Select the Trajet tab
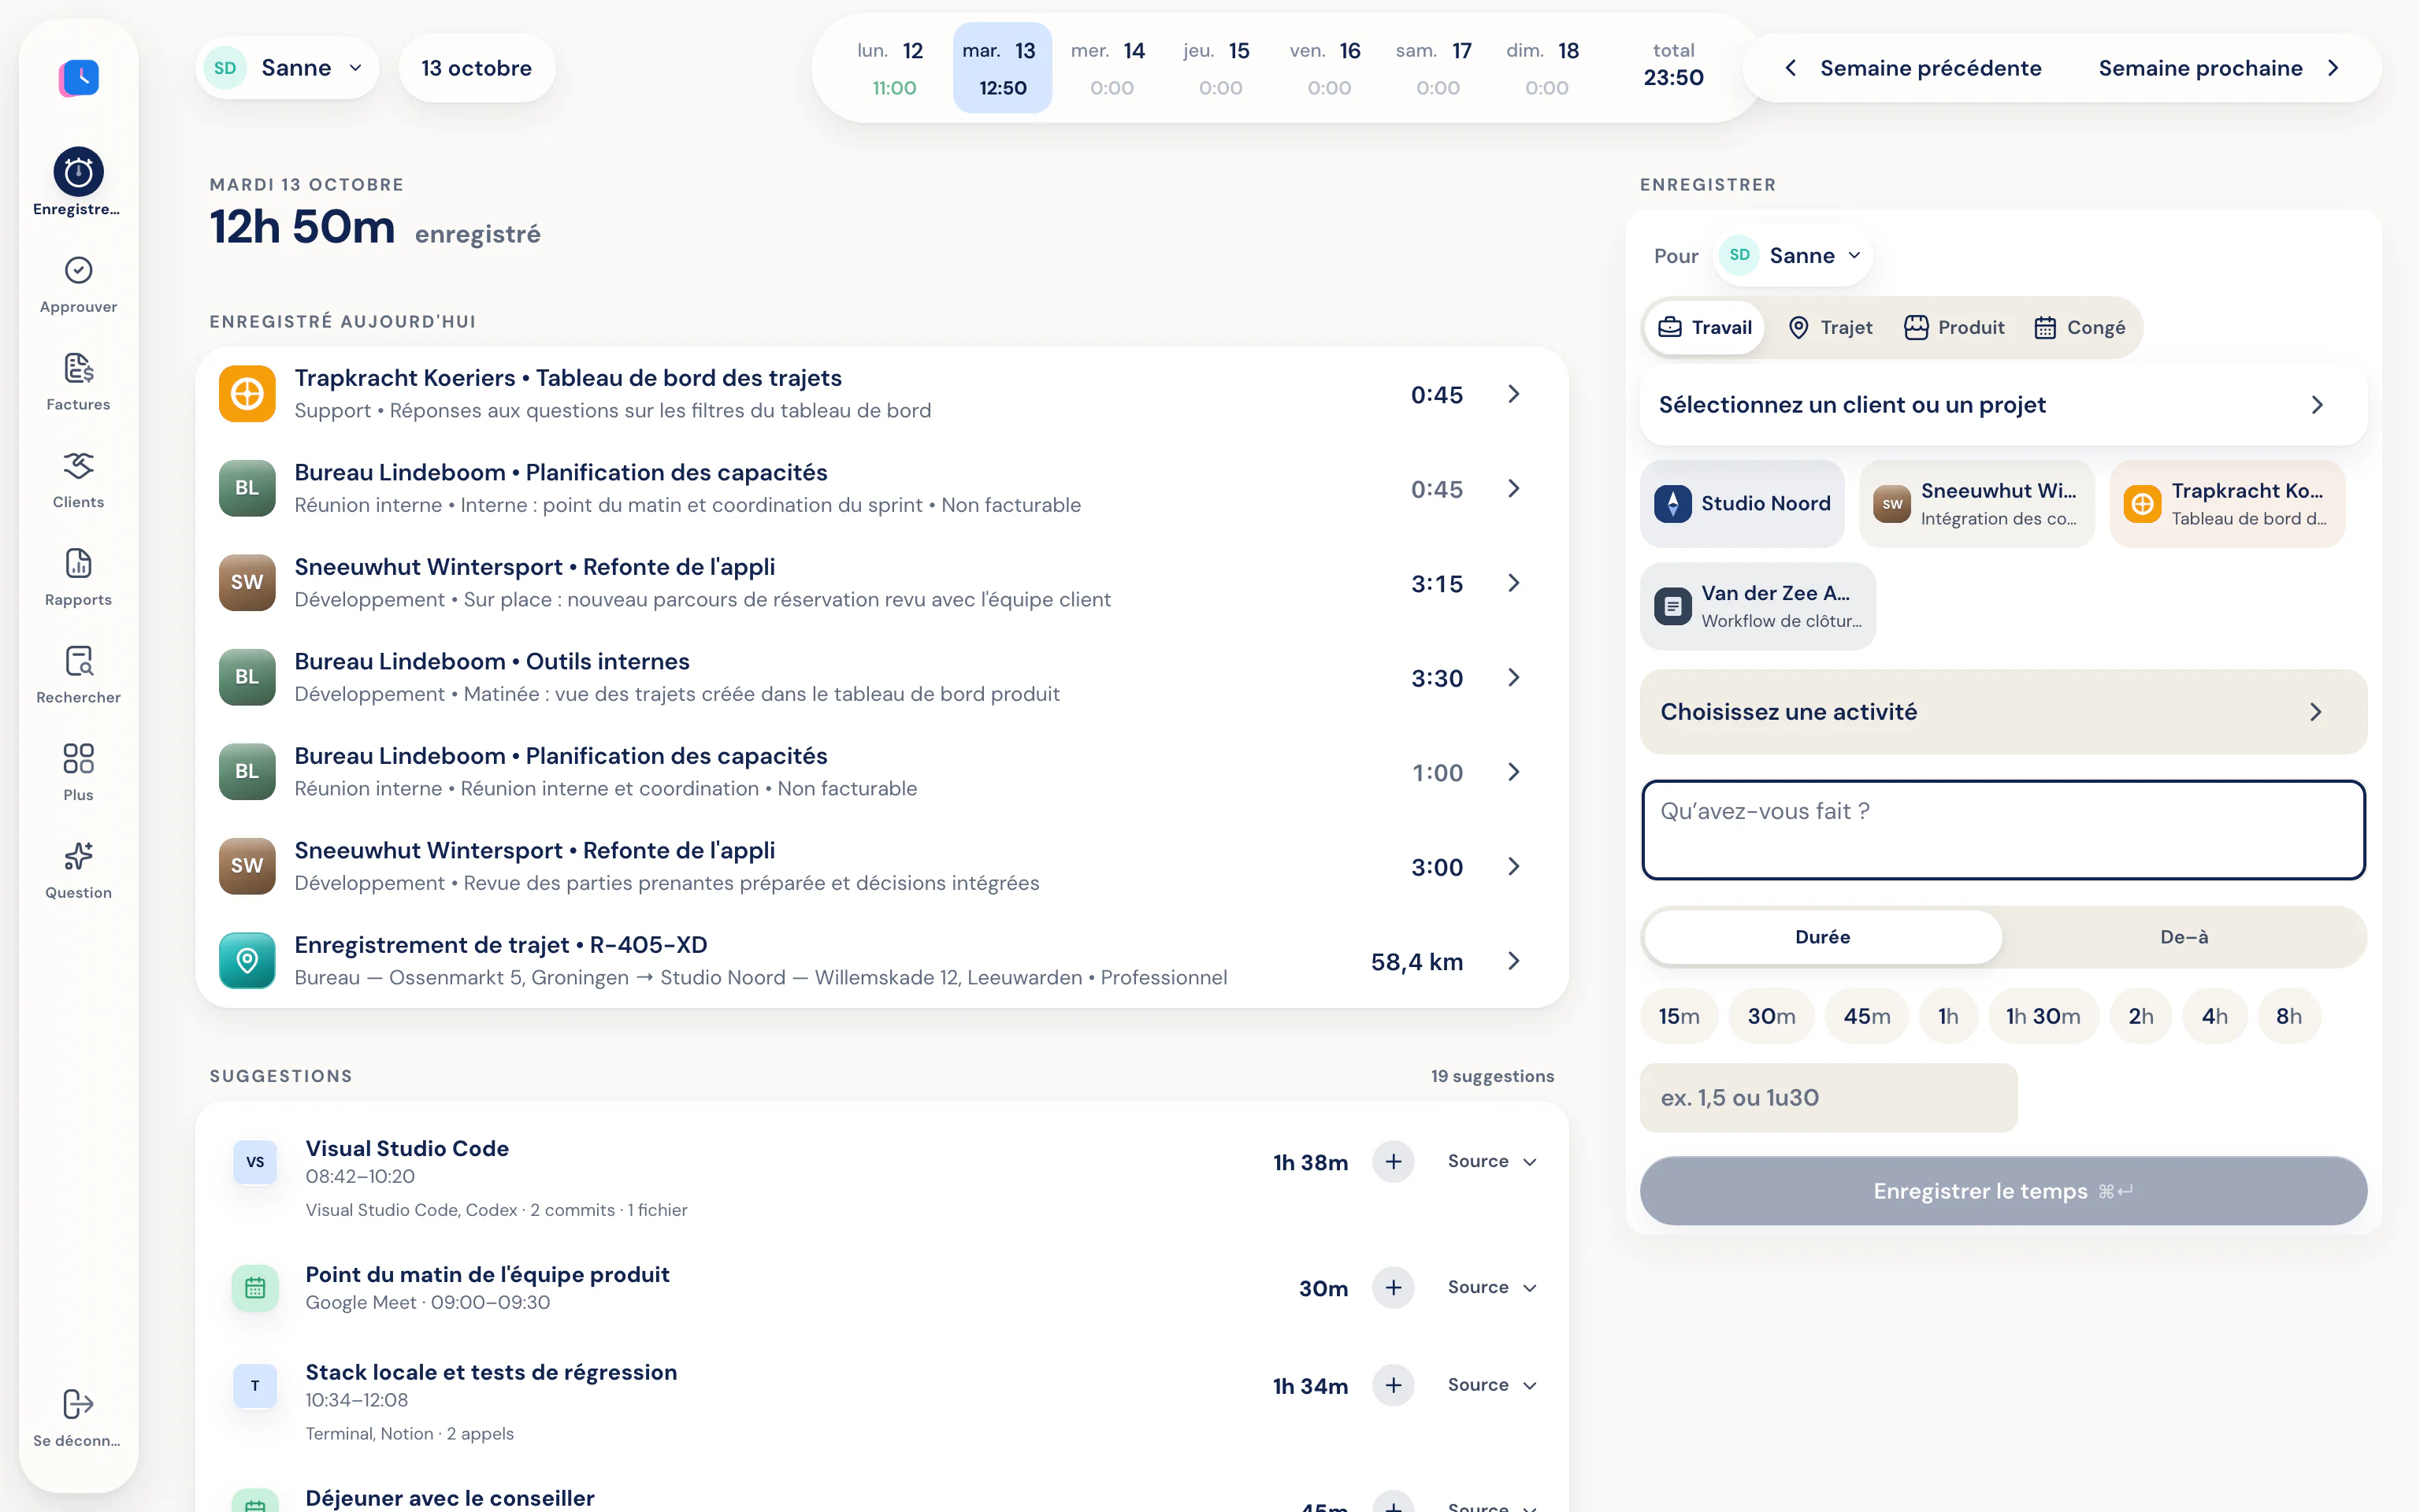The height and width of the screenshot is (1512, 2420). coord(1830,328)
